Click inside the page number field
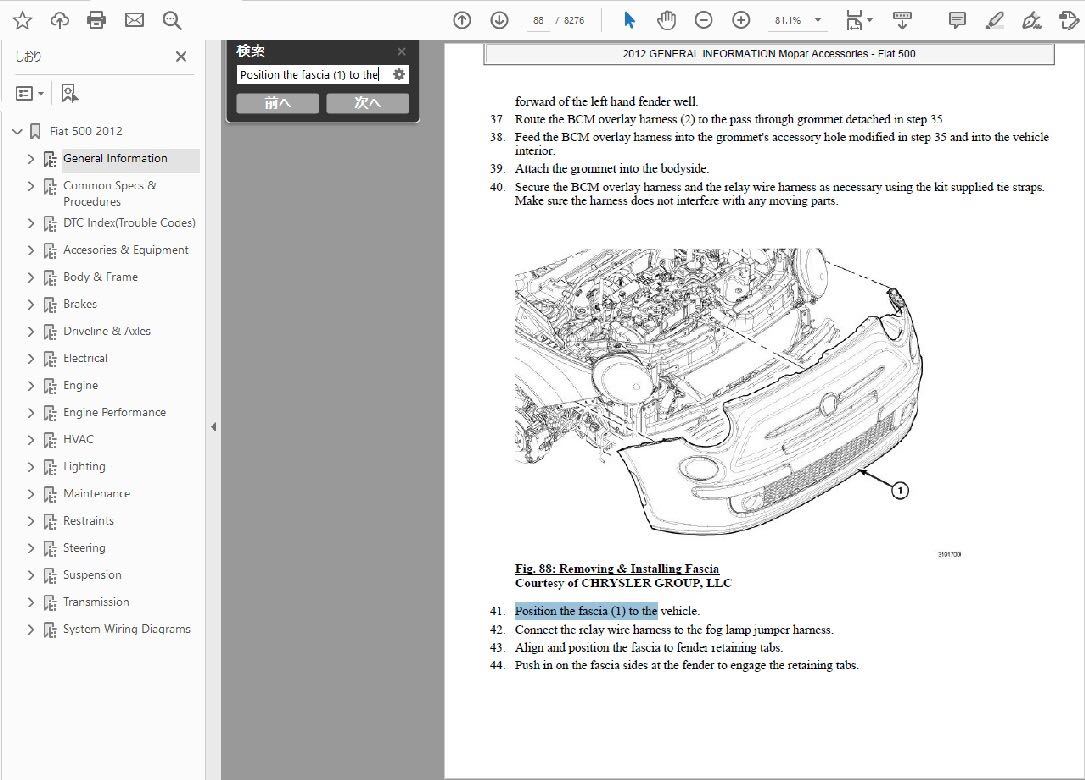 (x=538, y=19)
